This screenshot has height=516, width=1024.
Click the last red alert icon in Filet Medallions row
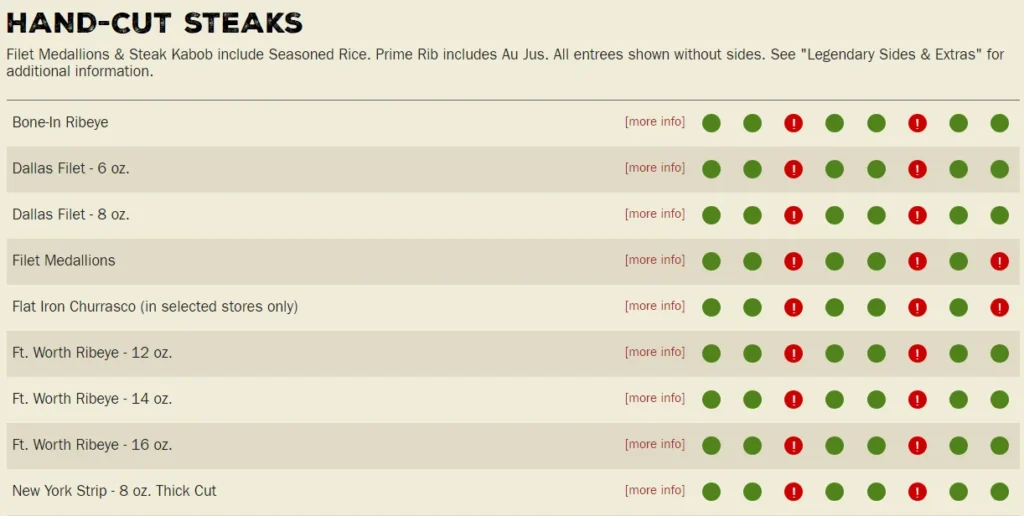click(999, 261)
